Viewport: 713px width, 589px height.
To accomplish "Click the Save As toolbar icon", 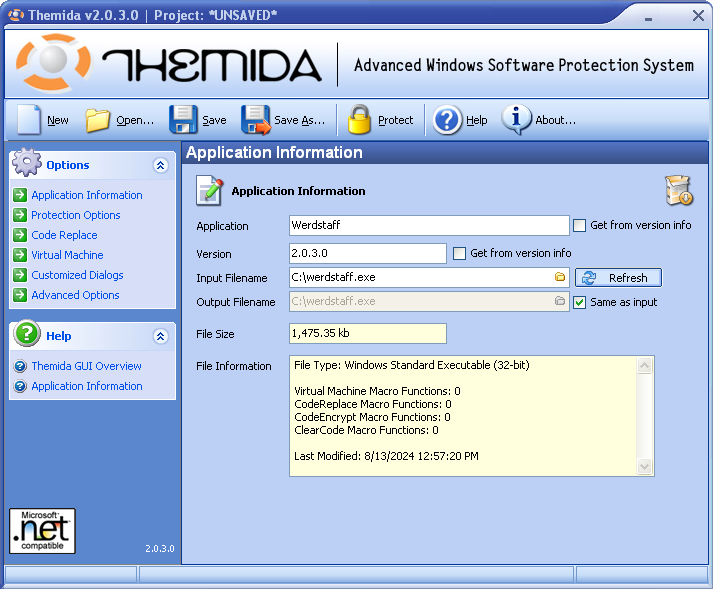I will tap(256, 120).
